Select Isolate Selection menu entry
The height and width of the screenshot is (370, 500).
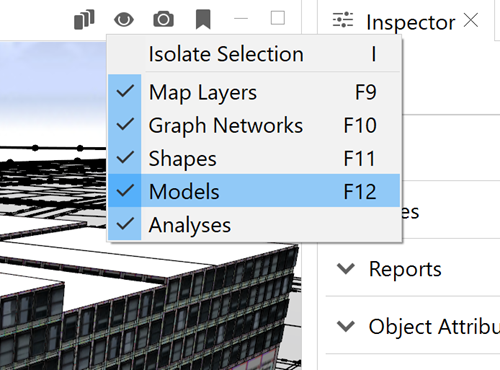pos(254,54)
